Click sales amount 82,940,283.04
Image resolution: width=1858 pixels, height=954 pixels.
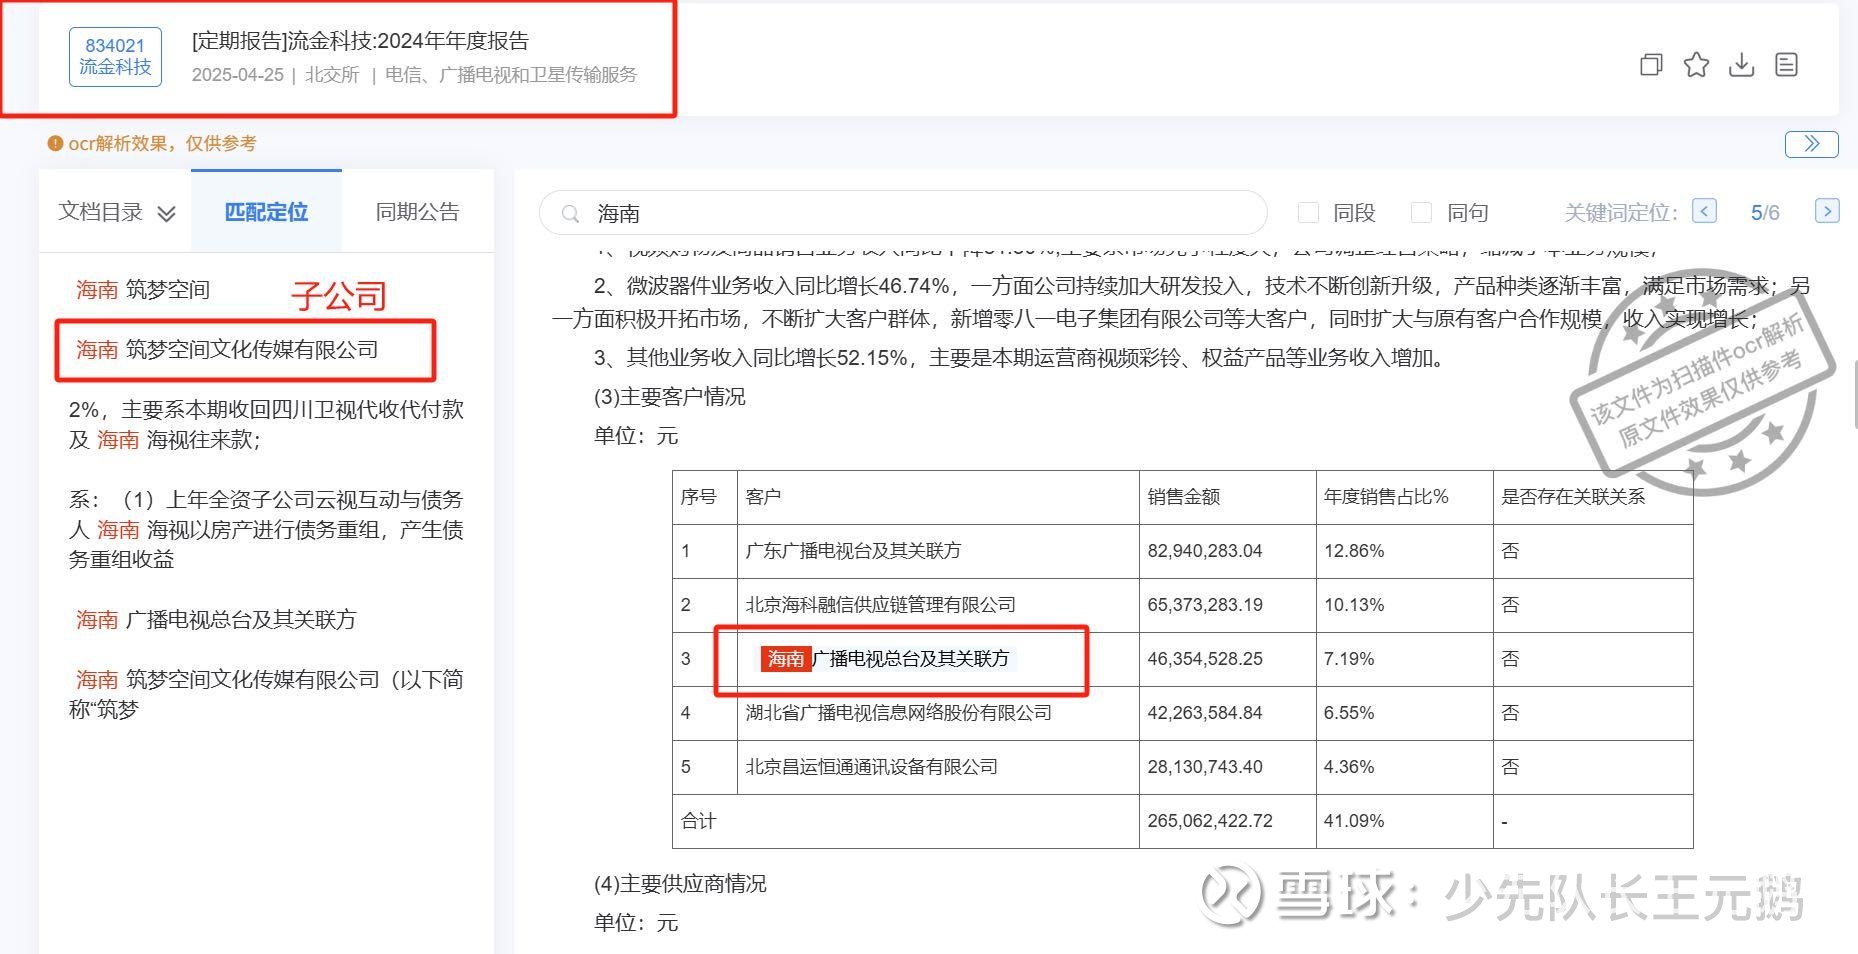(x=1205, y=551)
